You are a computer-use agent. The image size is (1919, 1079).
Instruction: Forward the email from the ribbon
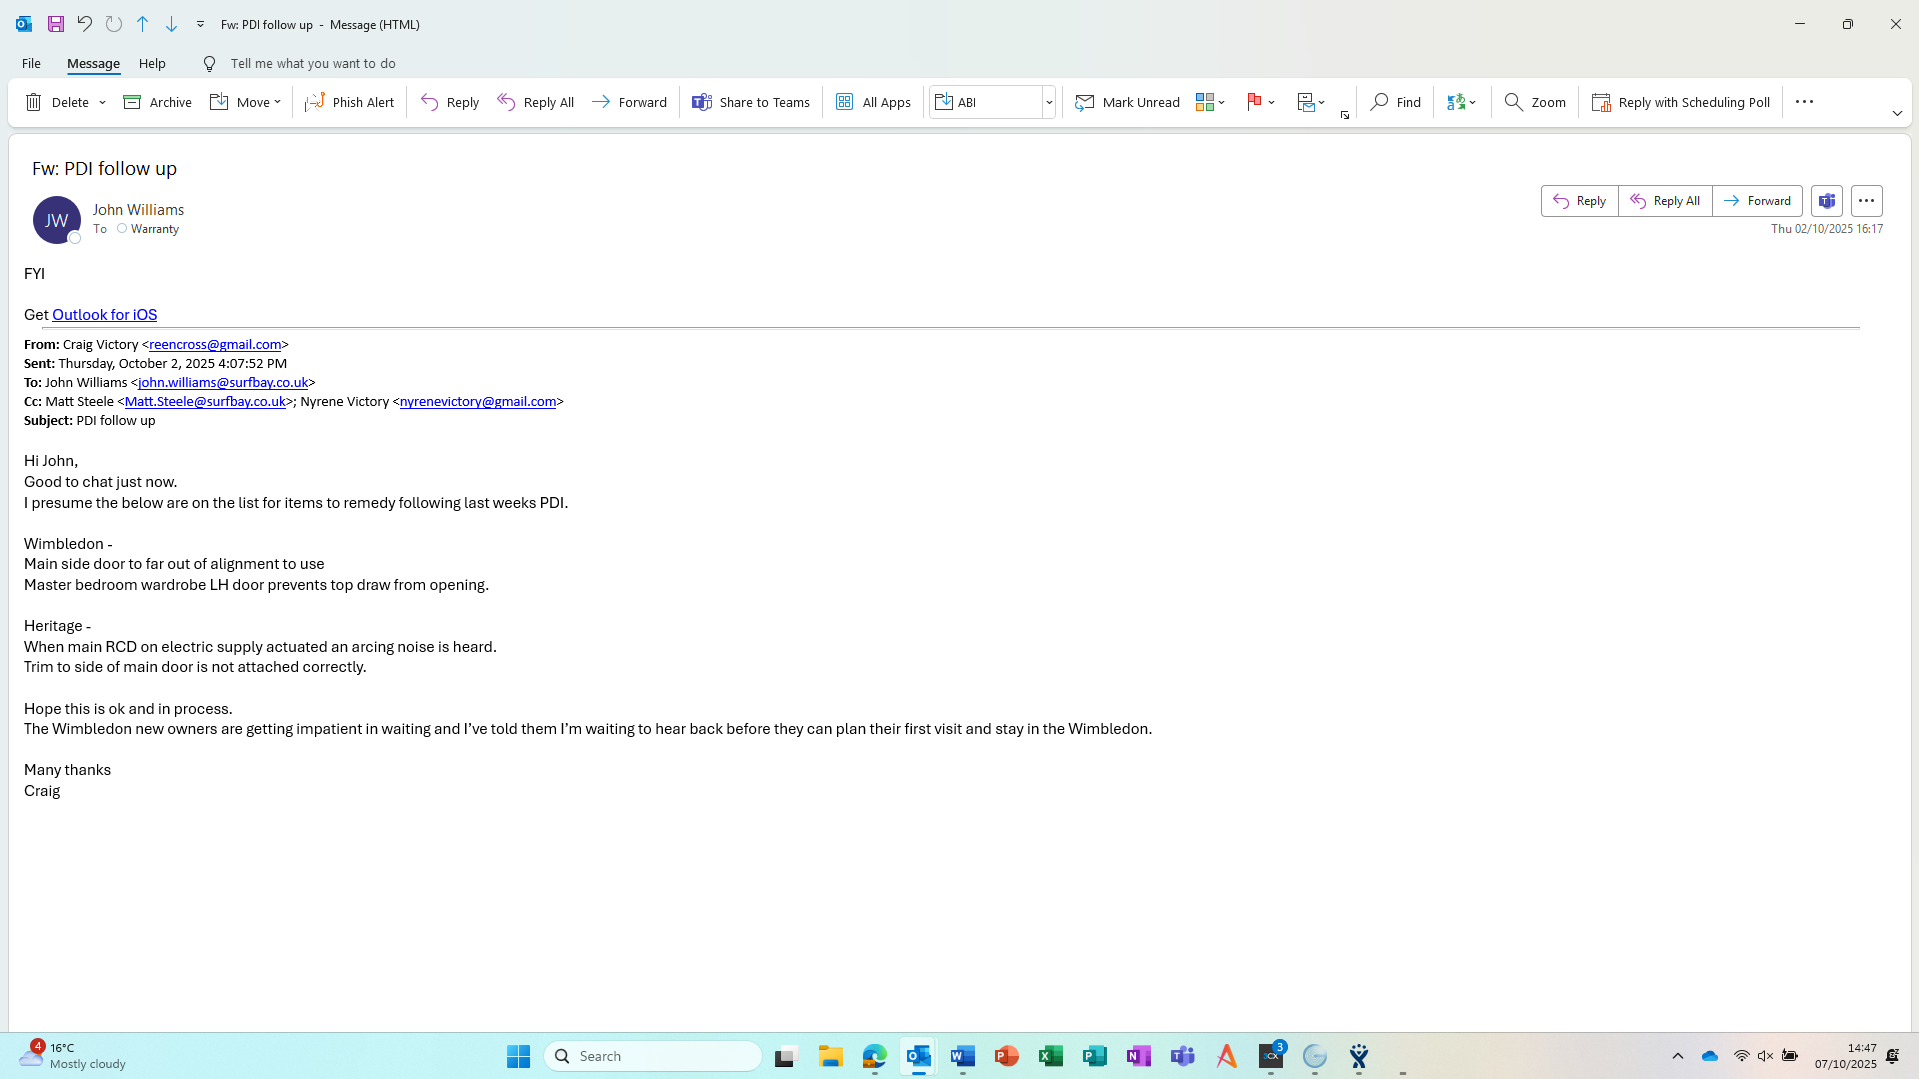(x=629, y=102)
